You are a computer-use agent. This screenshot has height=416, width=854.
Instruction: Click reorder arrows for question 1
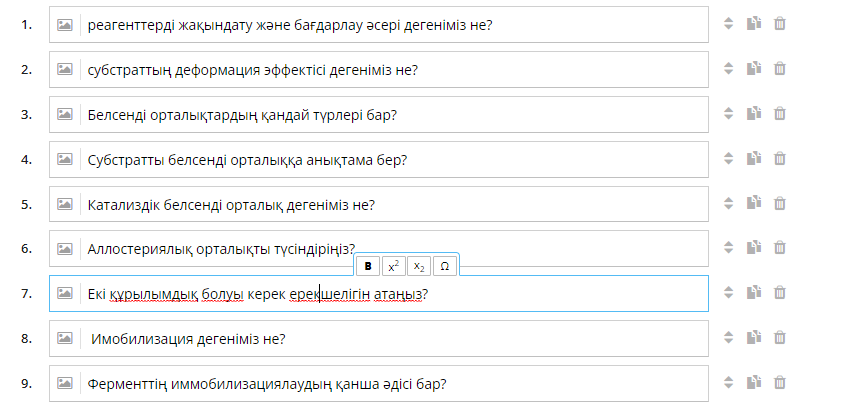728,24
